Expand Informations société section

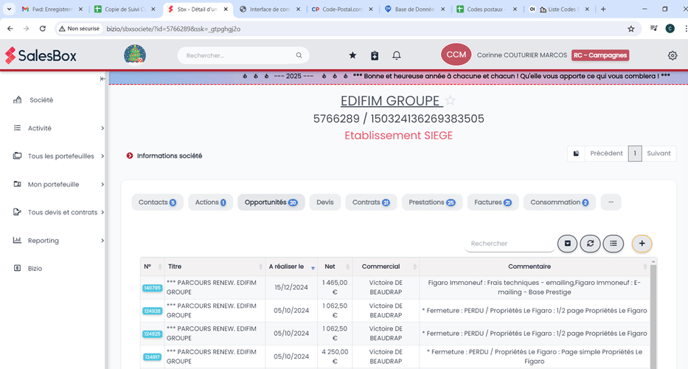coord(165,156)
